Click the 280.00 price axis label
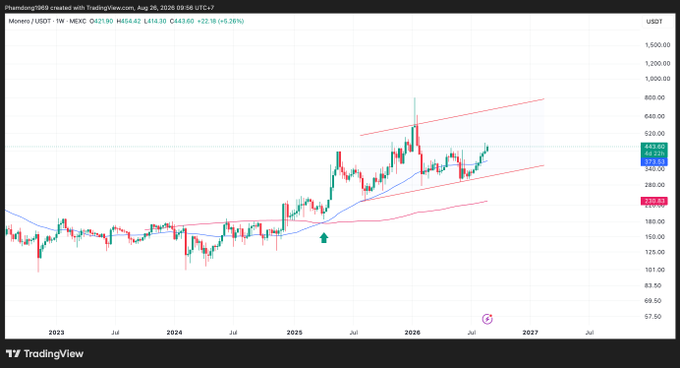 (x=655, y=185)
